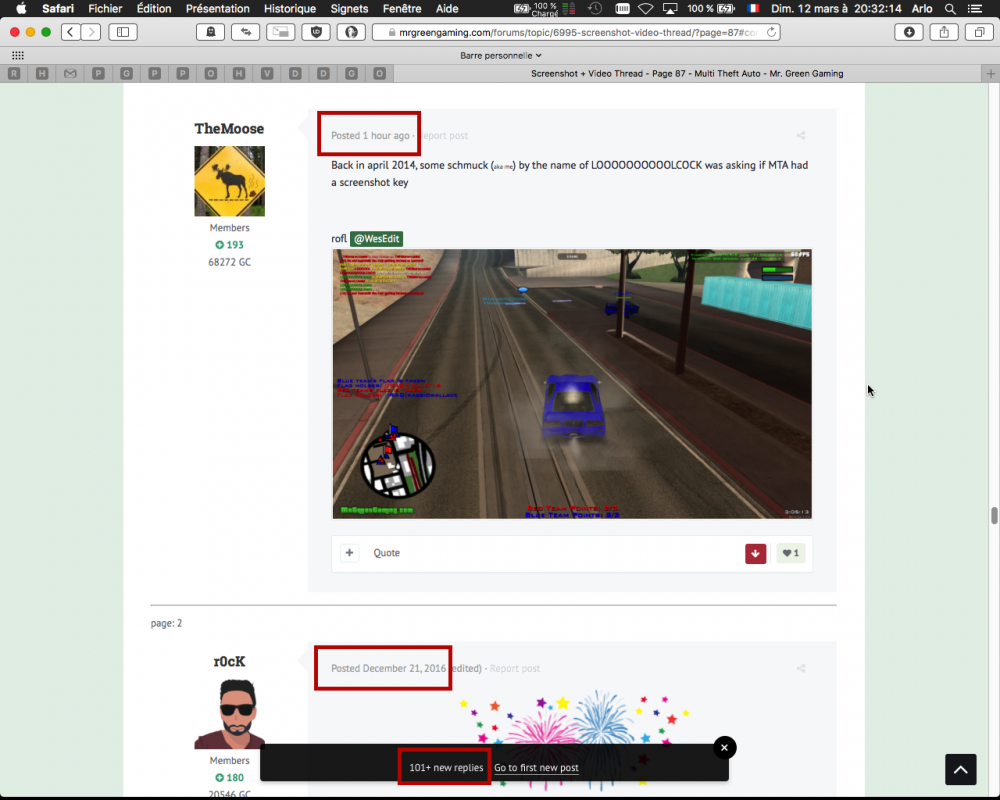Click the Safari back navigation arrow
Screen dimensions: 1000x800
click(x=71, y=32)
